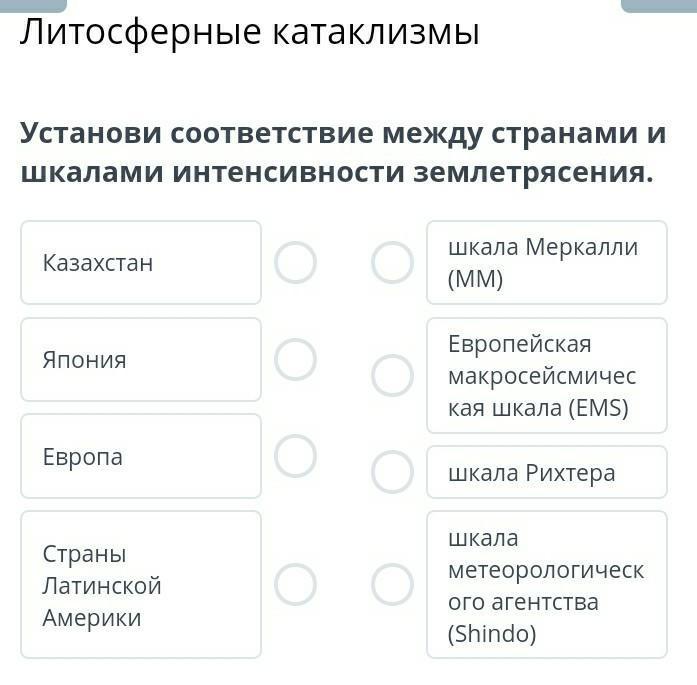Select the circle beside Япония
This screenshot has width=697, height=685.
coord(296,359)
